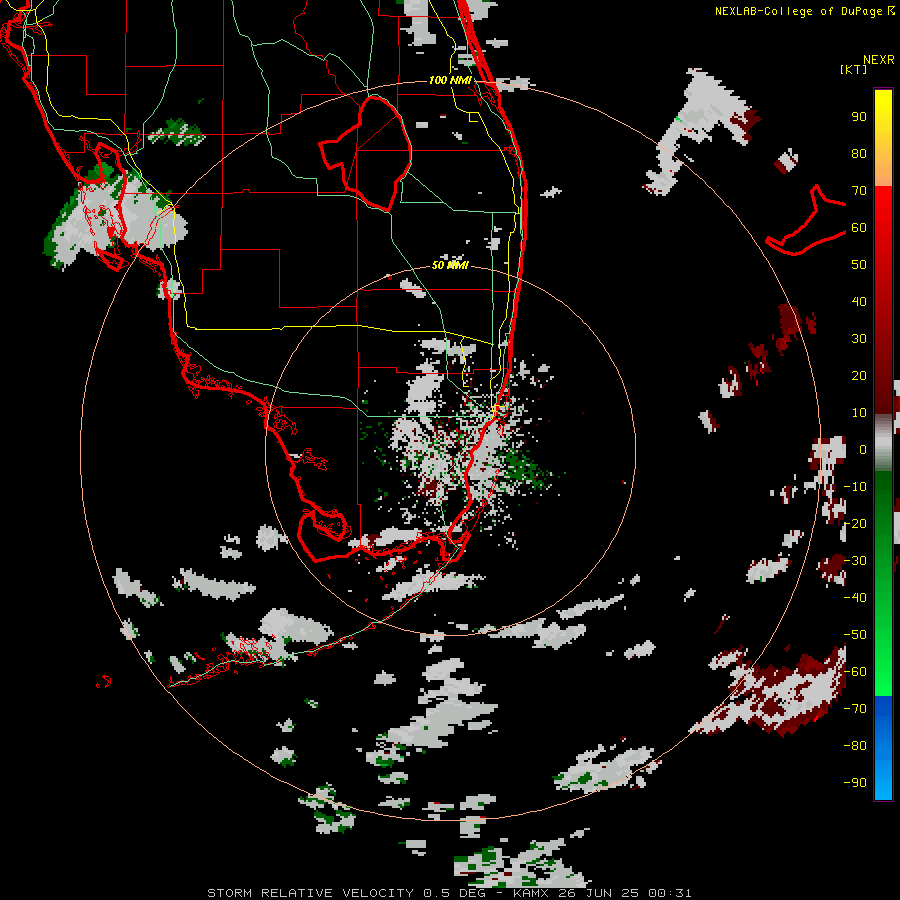
Task: Click the 00:31 timestamp in caption
Action: point(670,893)
